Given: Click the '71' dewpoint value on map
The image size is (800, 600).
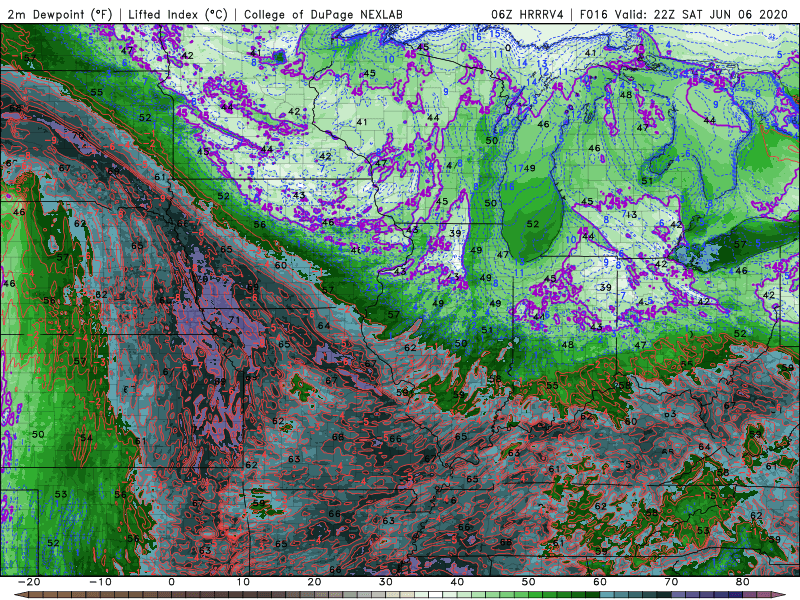Looking at the screenshot, I should pyautogui.click(x=234, y=320).
